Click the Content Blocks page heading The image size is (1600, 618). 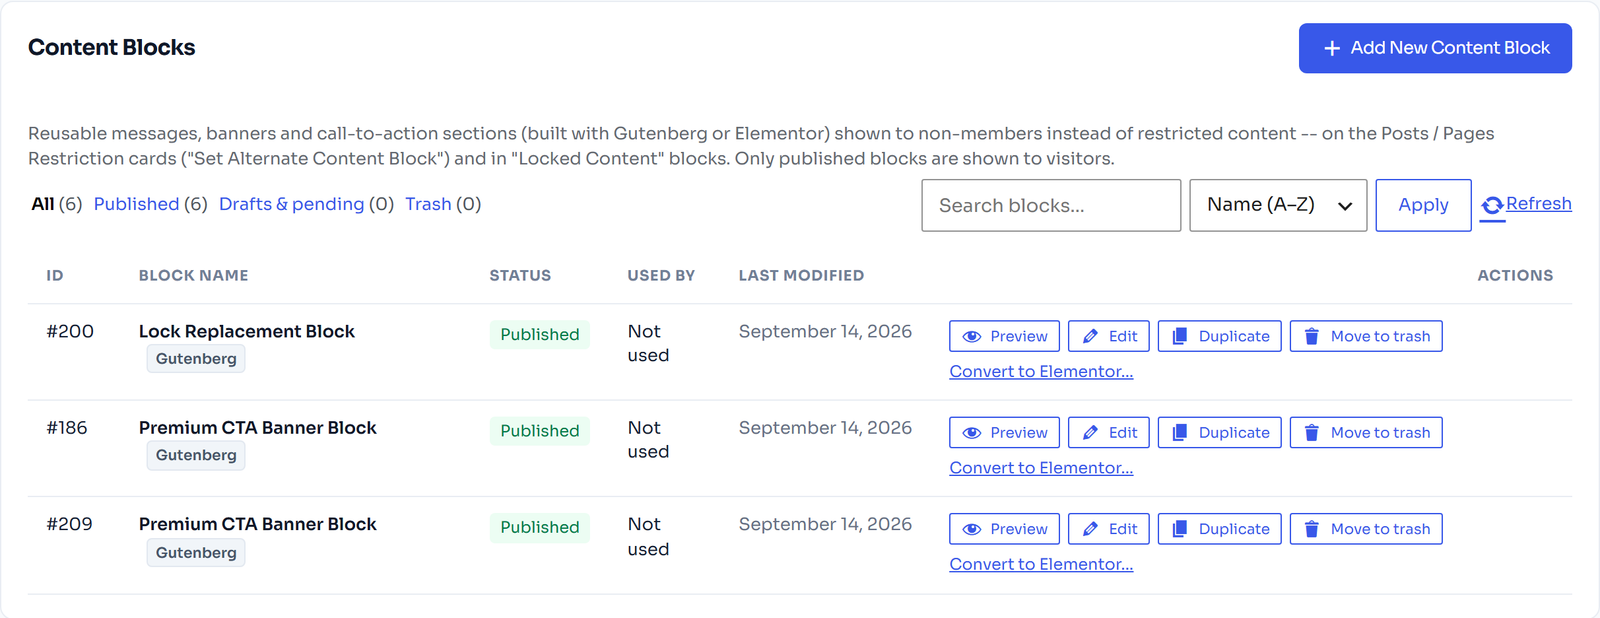(x=112, y=47)
